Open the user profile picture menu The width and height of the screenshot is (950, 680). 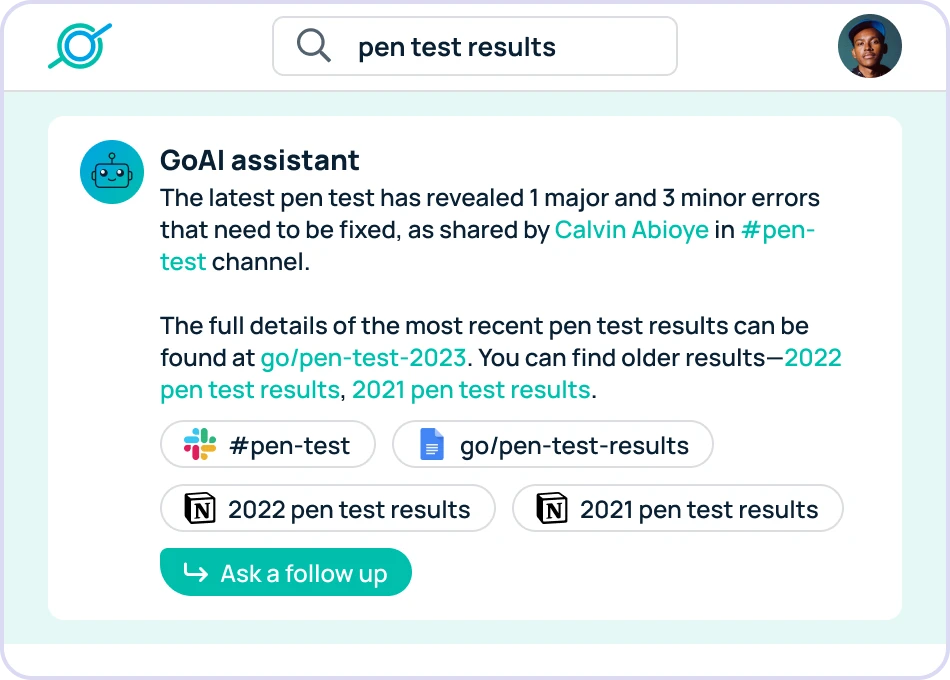click(x=869, y=45)
